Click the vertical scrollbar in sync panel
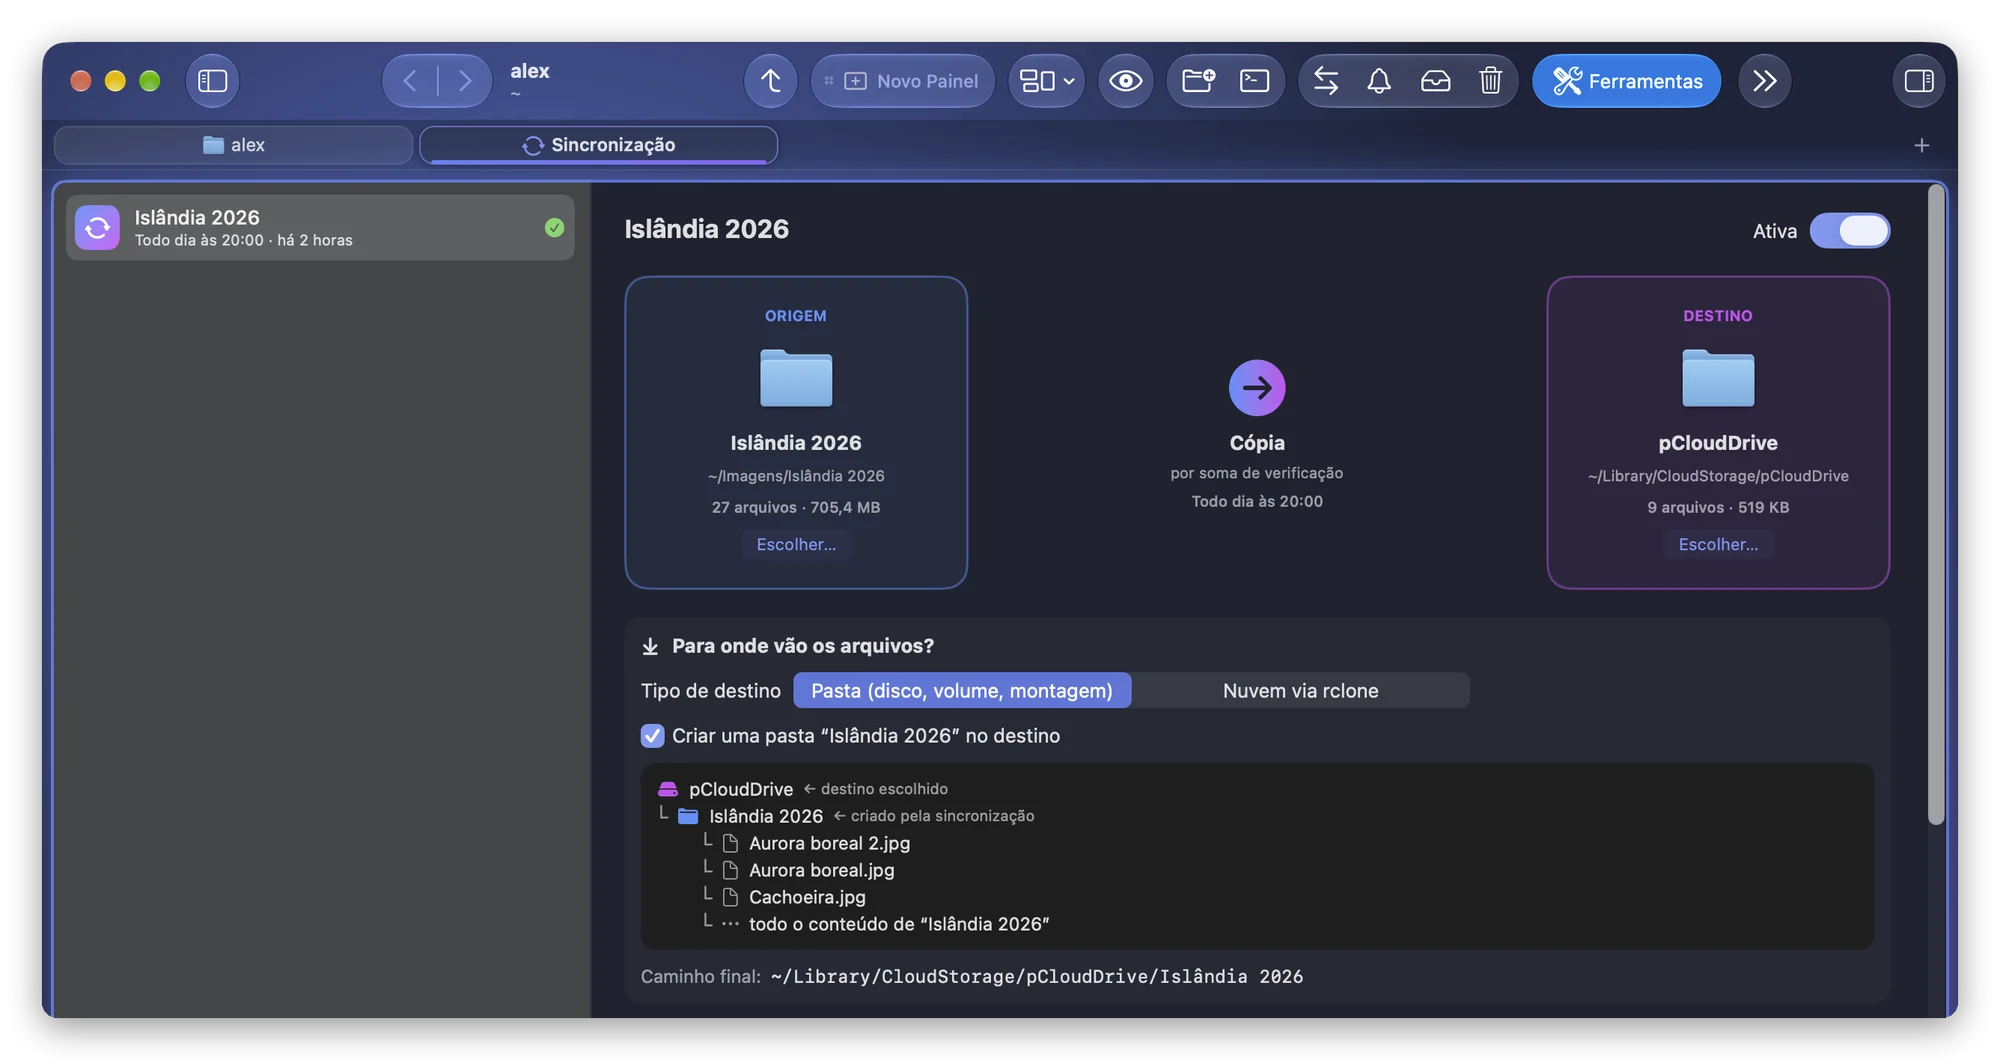 pyautogui.click(x=1936, y=505)
